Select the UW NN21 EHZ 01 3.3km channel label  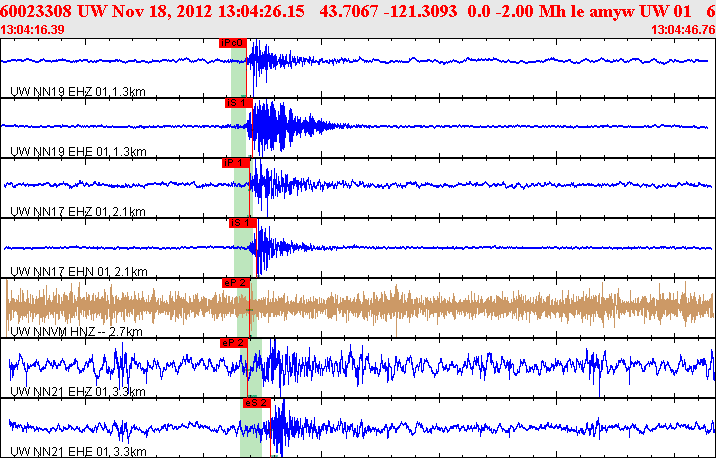[78, 391]
